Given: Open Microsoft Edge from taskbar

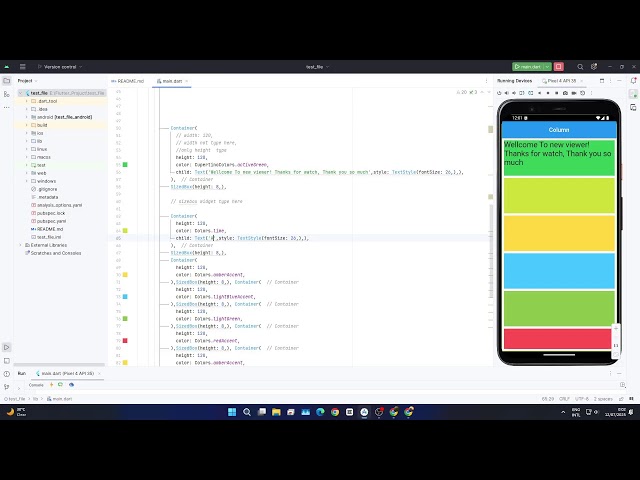Looking at the screenshot, I should pyautogui.click(x=320, y=412).
